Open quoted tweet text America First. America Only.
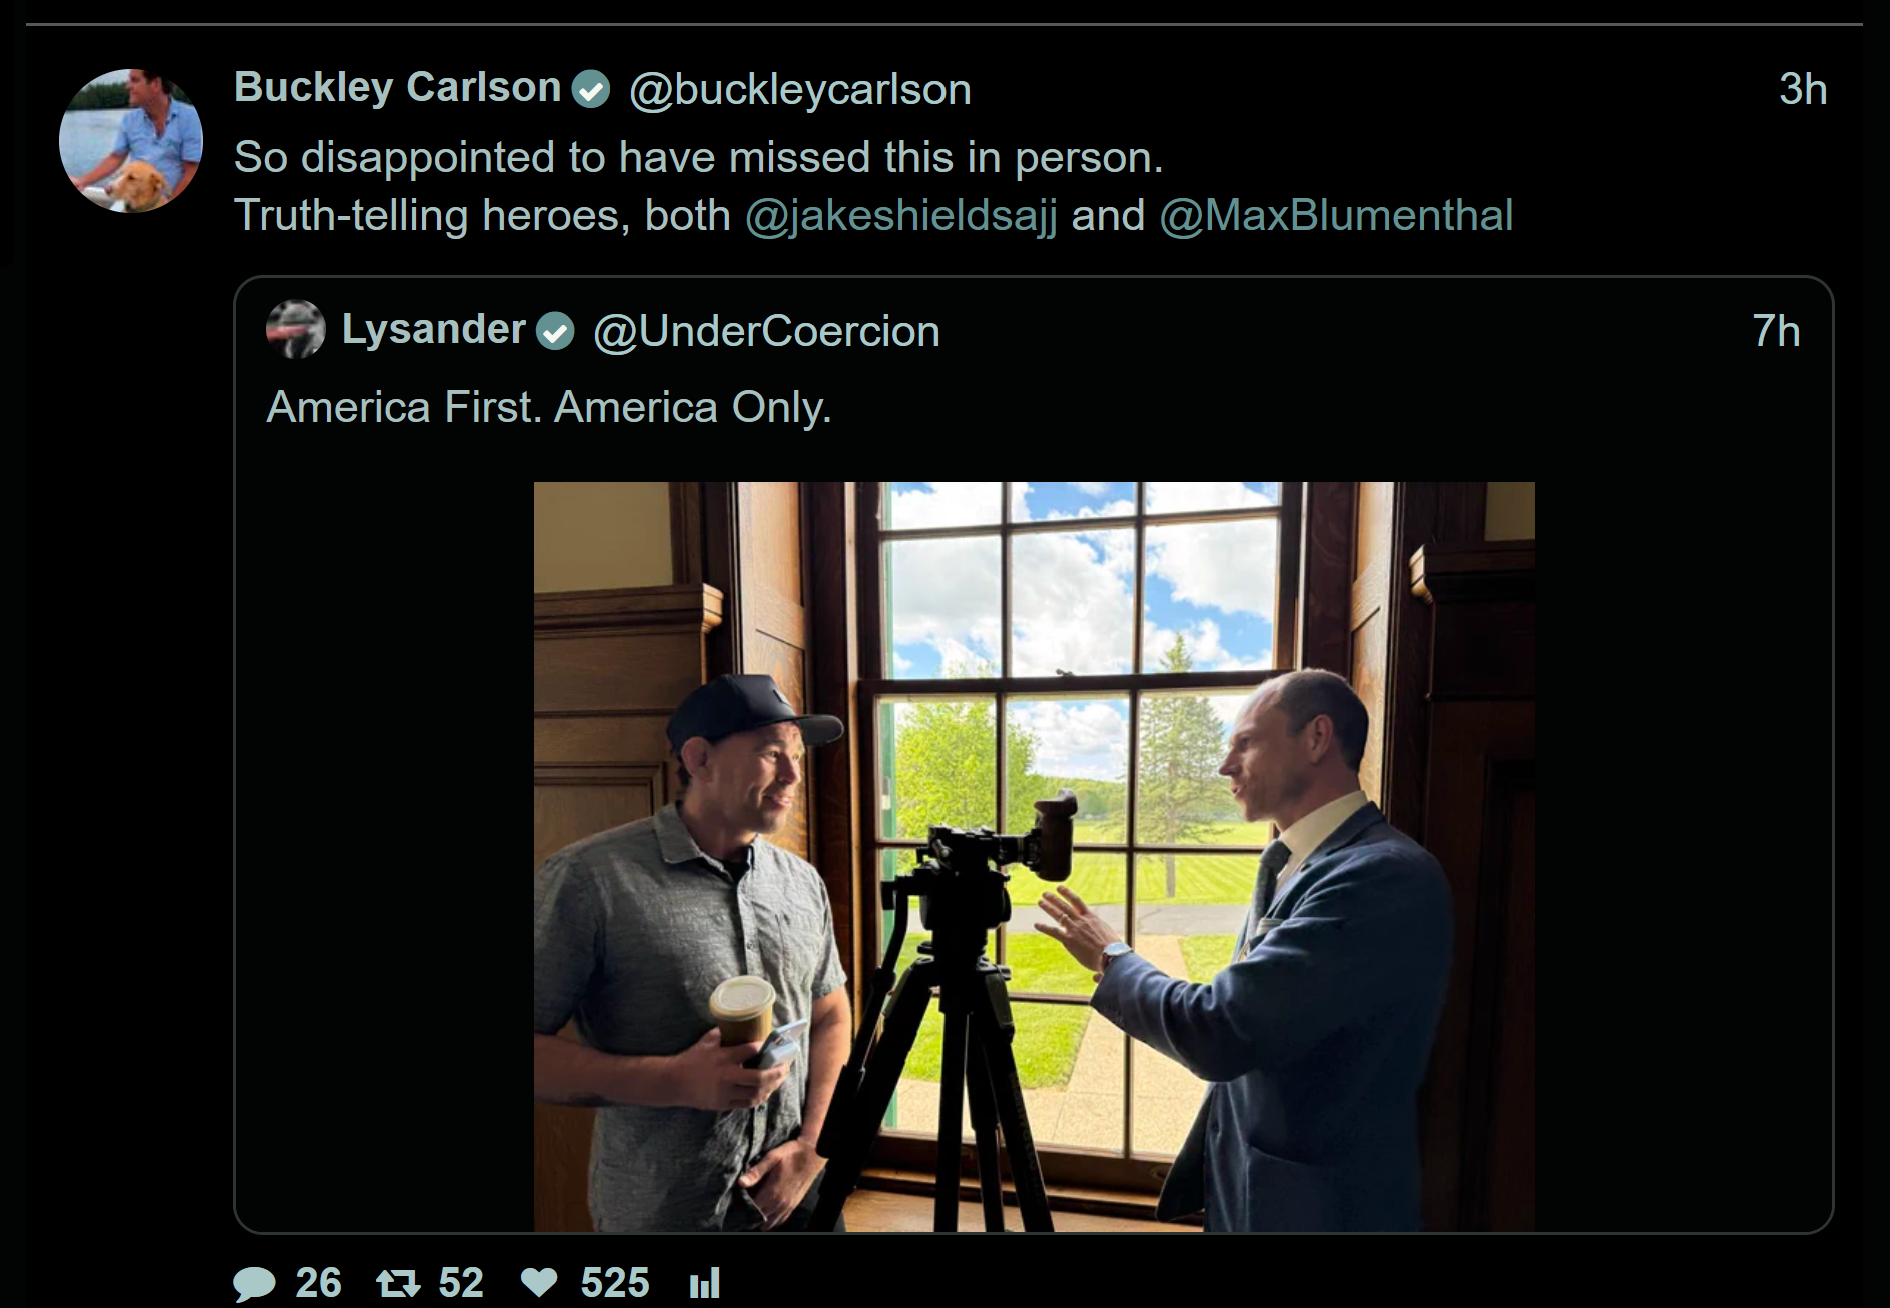1890x1308 pixels. pyautogui.click(x=549, y=408)
